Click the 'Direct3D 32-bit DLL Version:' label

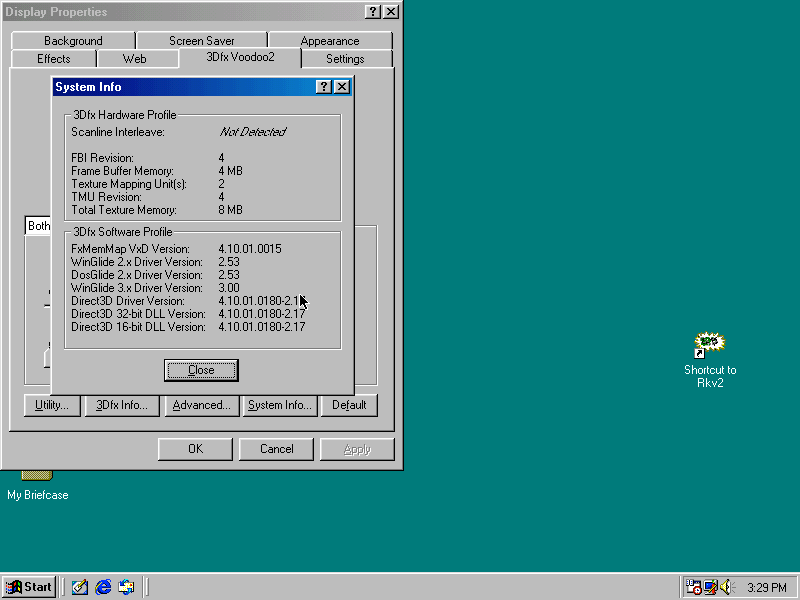pos(138,314)
